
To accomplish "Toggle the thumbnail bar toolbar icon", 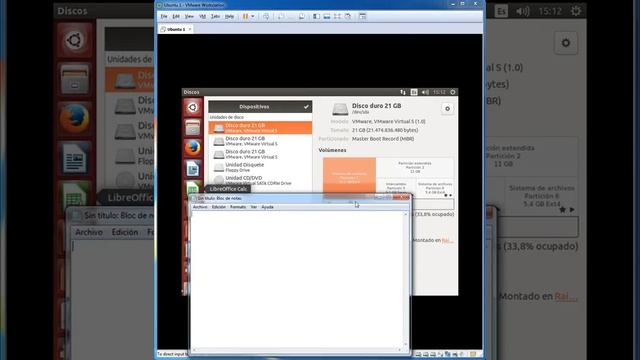I will [327, 16].
